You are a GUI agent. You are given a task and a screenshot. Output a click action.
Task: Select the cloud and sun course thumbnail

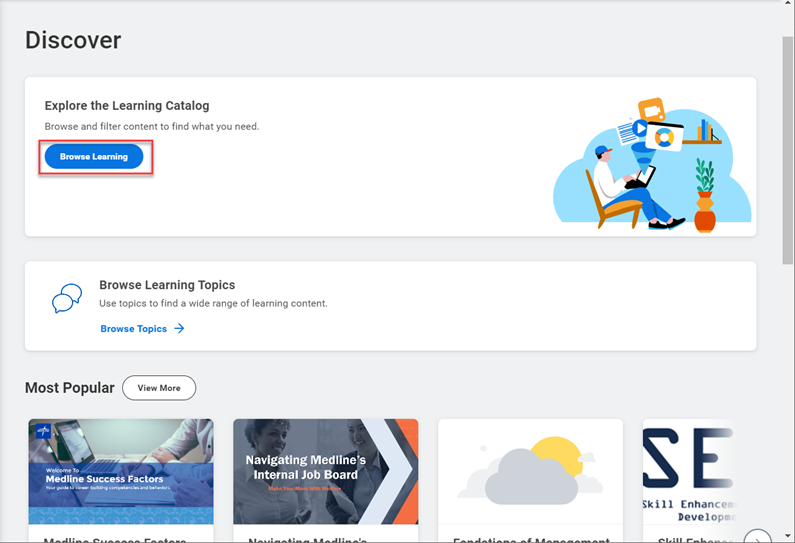pos(530,471)
